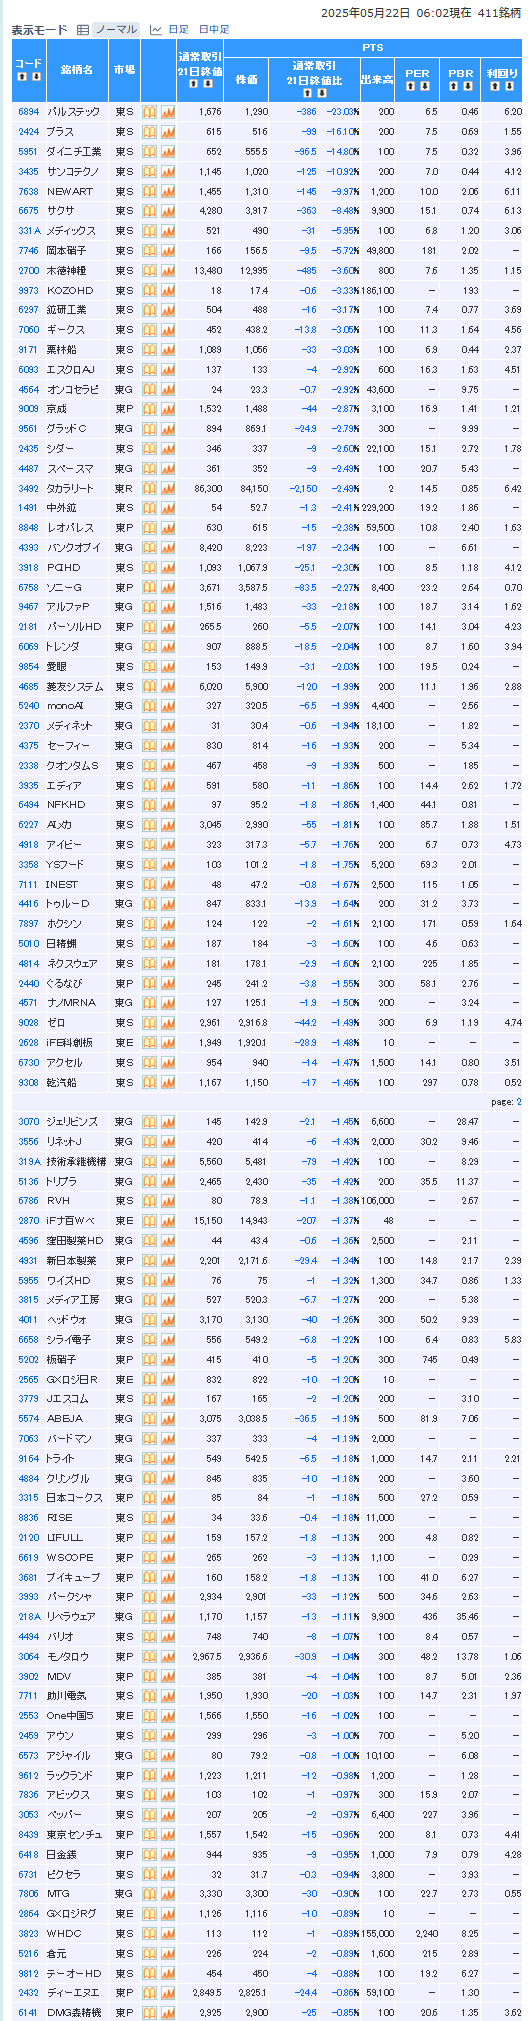Click book icon in ダイニチ工業 row
This screenshot has height=2021, width=528.
coord(149,151)
